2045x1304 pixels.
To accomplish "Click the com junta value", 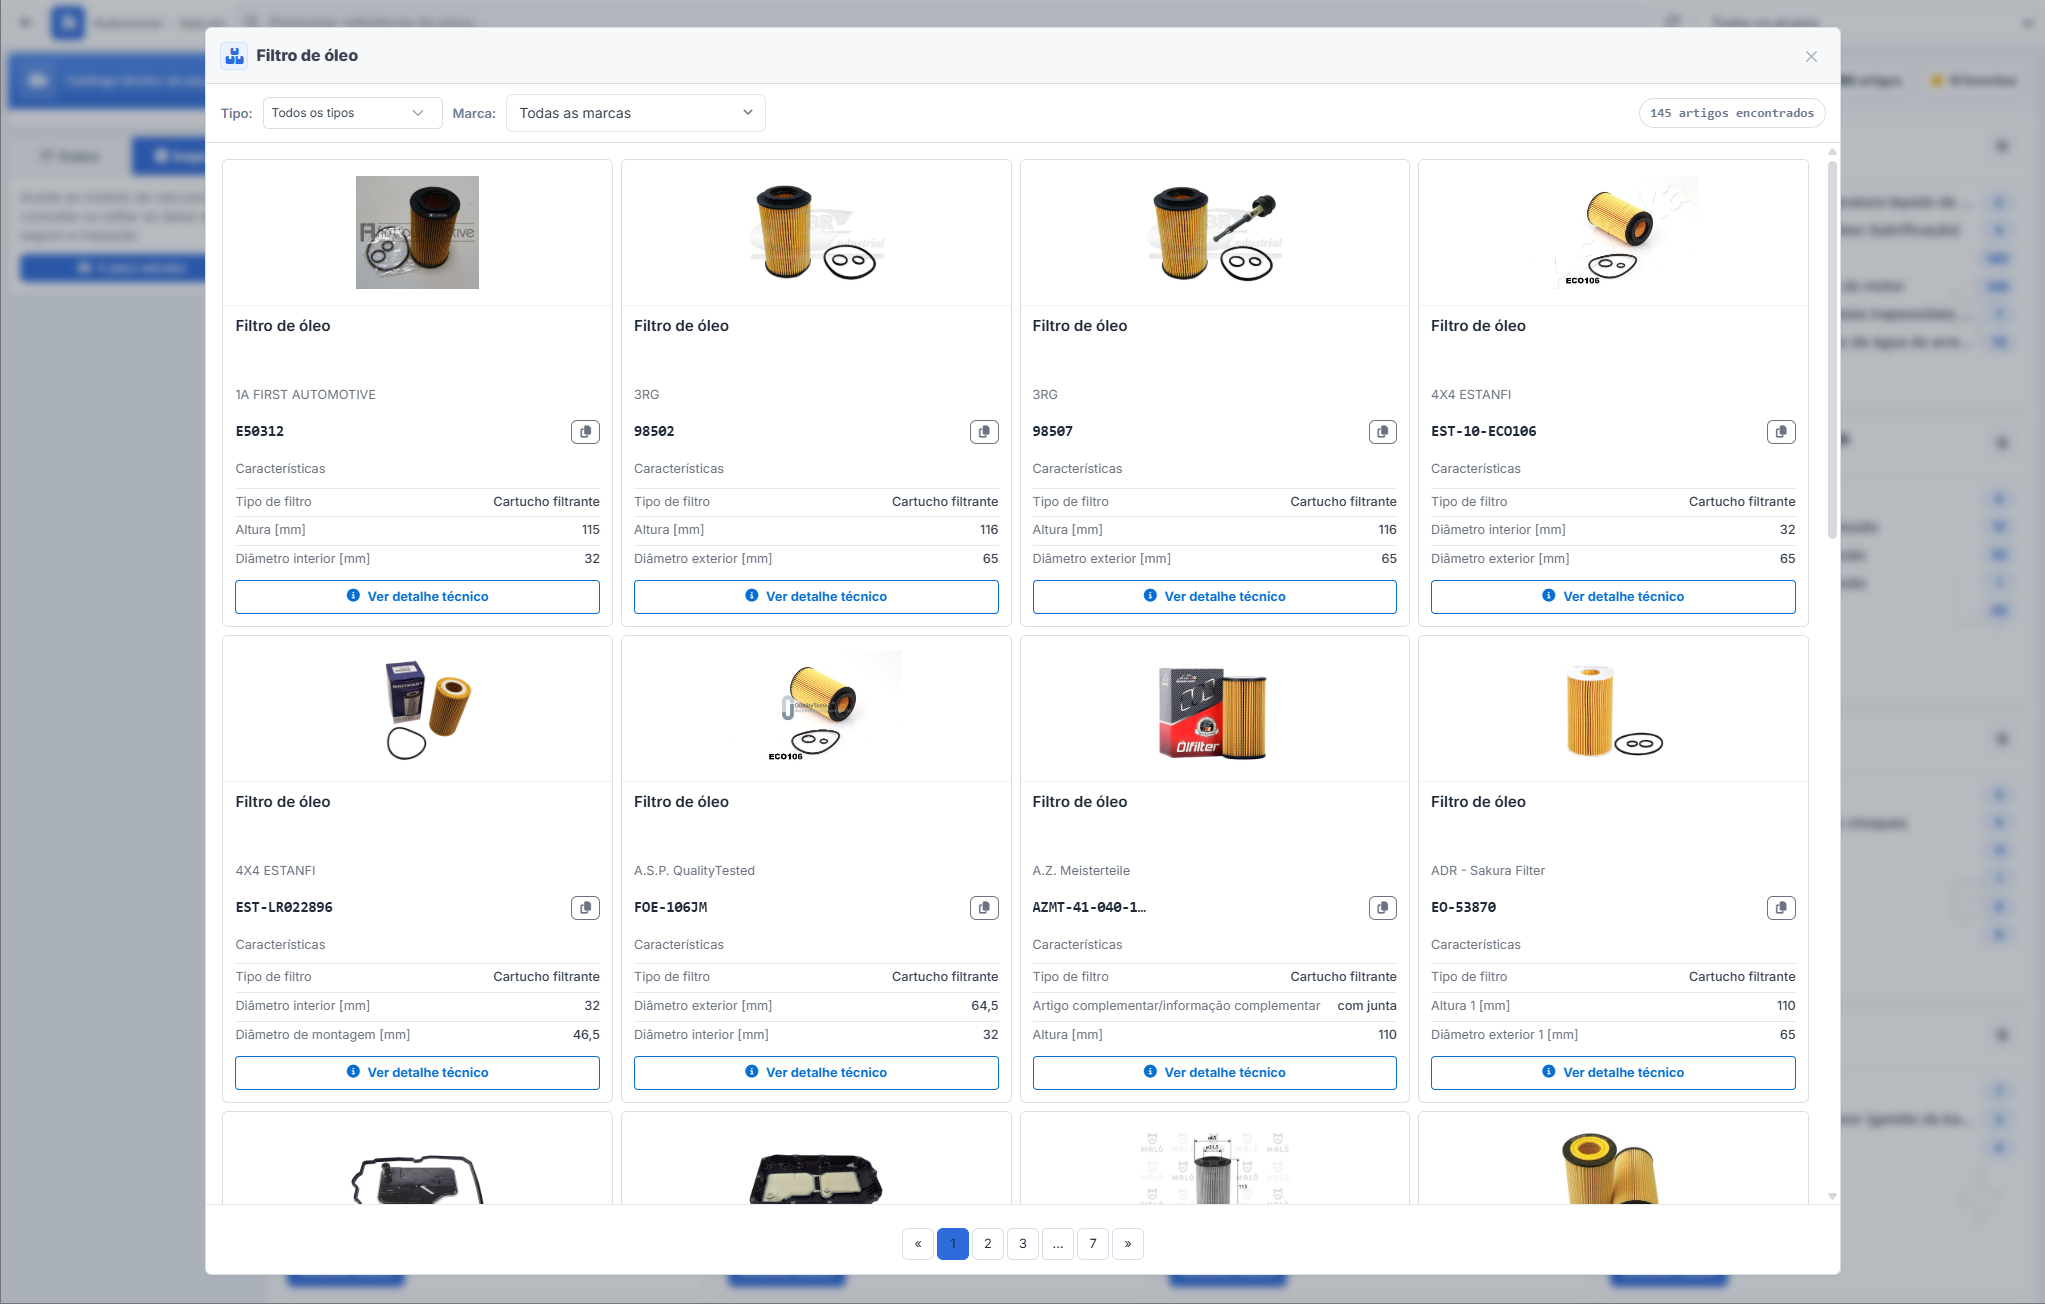I will click(1367, 1006).
